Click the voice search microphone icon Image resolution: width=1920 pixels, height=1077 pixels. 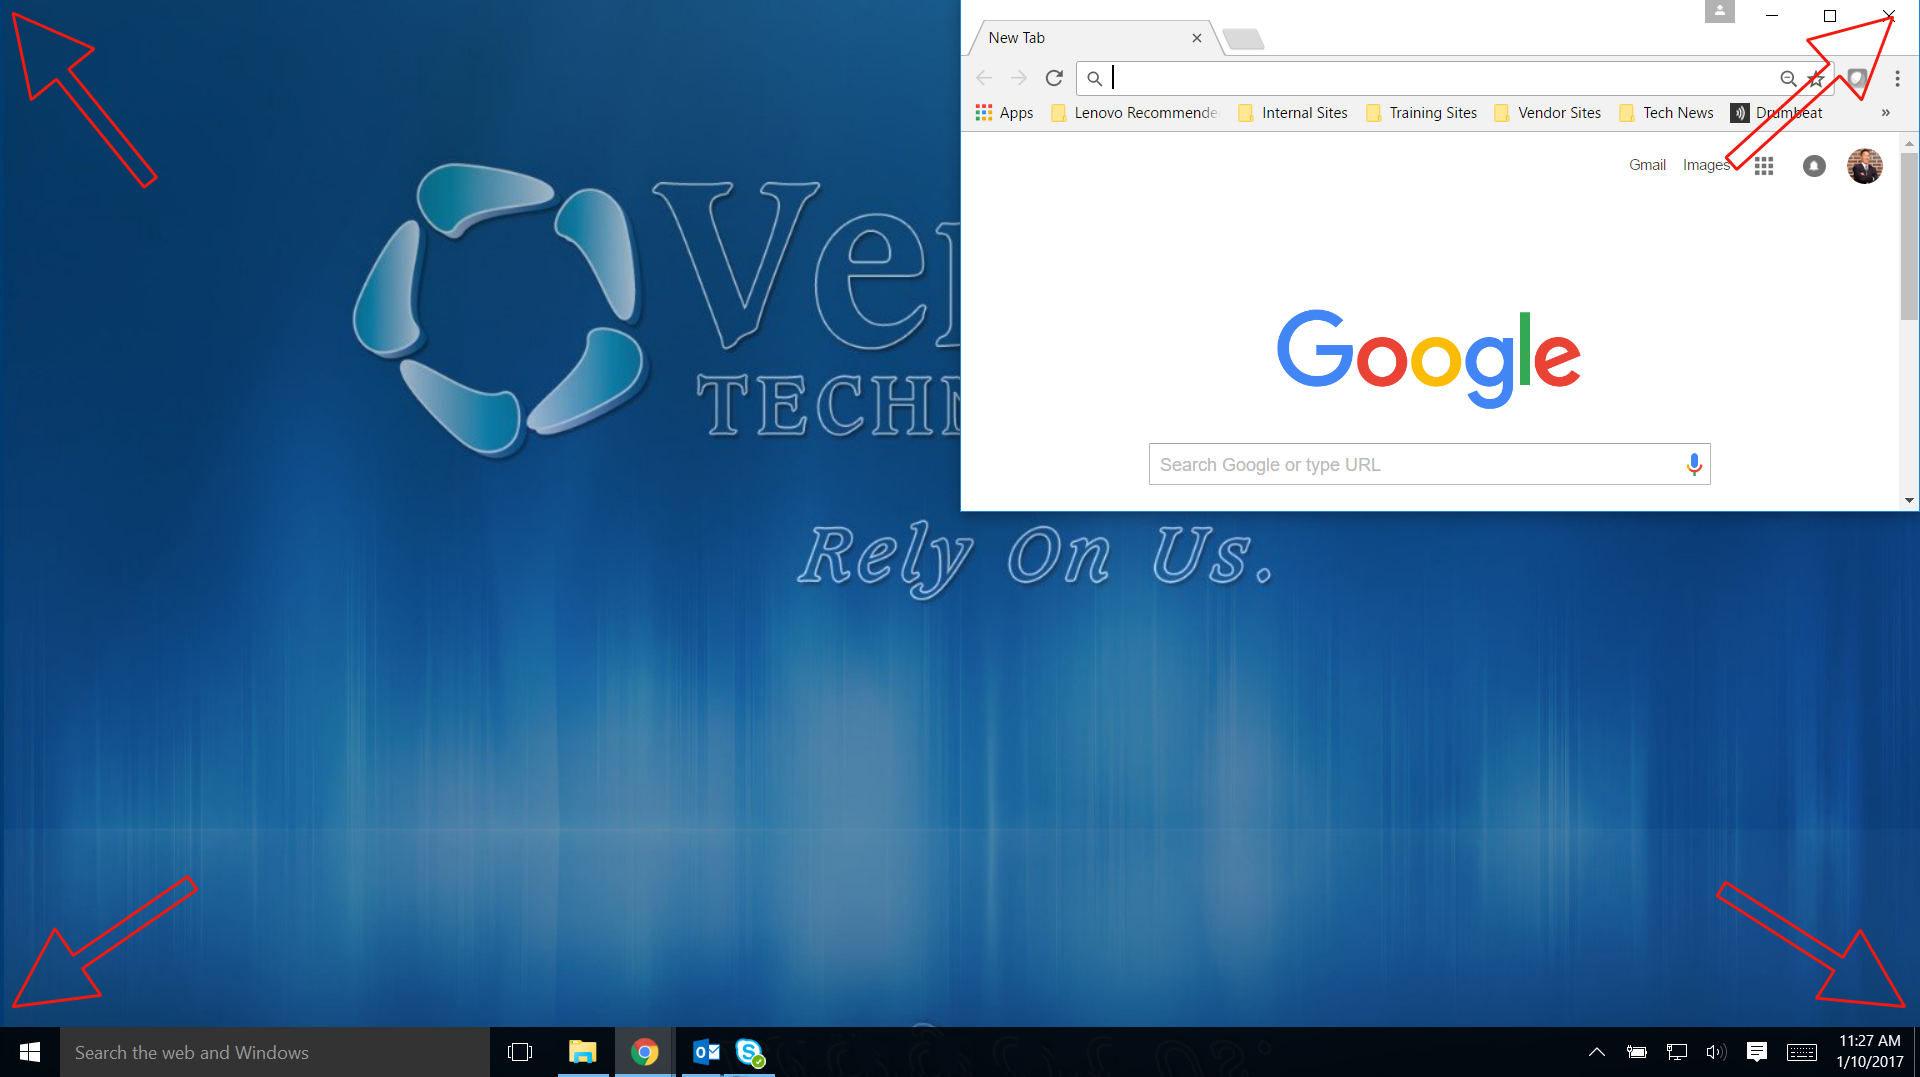(1693, 464)
